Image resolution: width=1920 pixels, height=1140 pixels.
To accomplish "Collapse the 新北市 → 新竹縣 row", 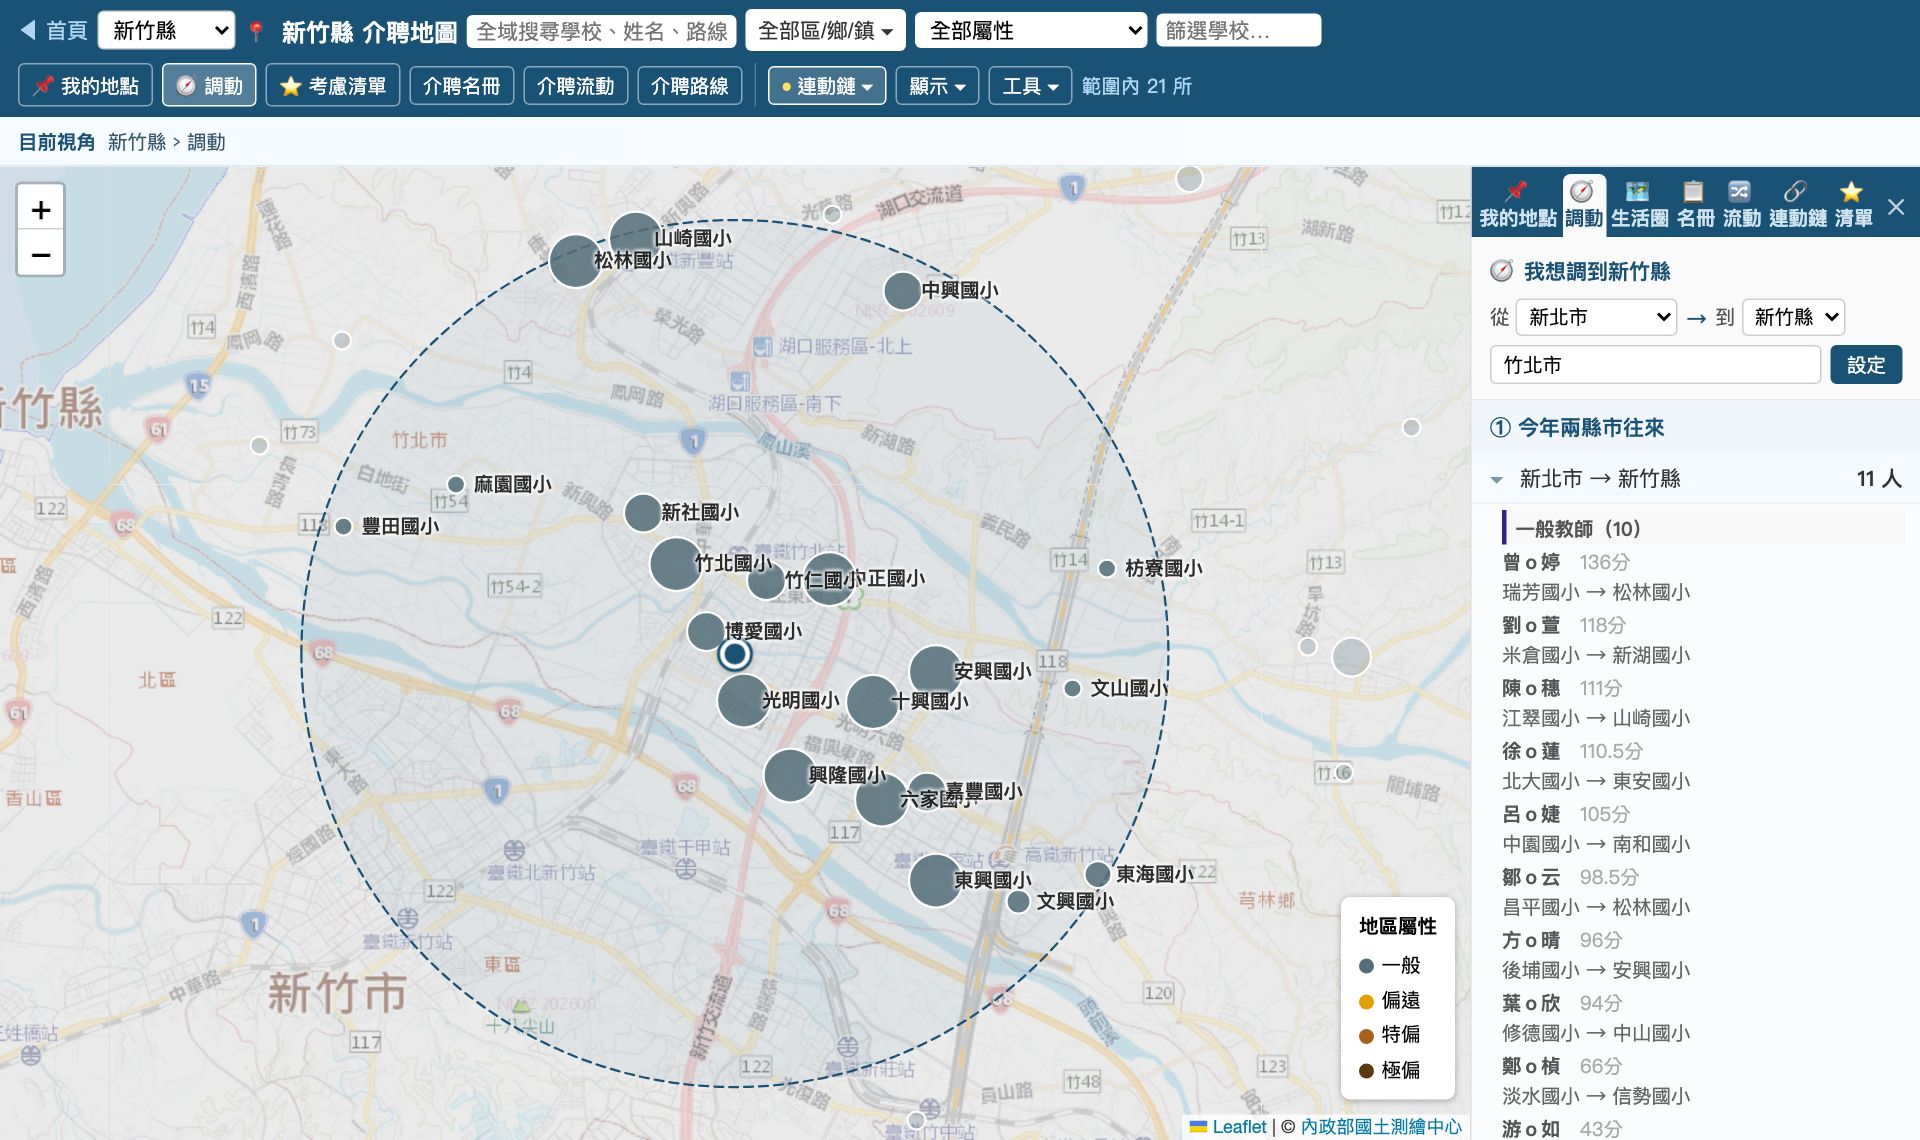I will (1696, 479).
